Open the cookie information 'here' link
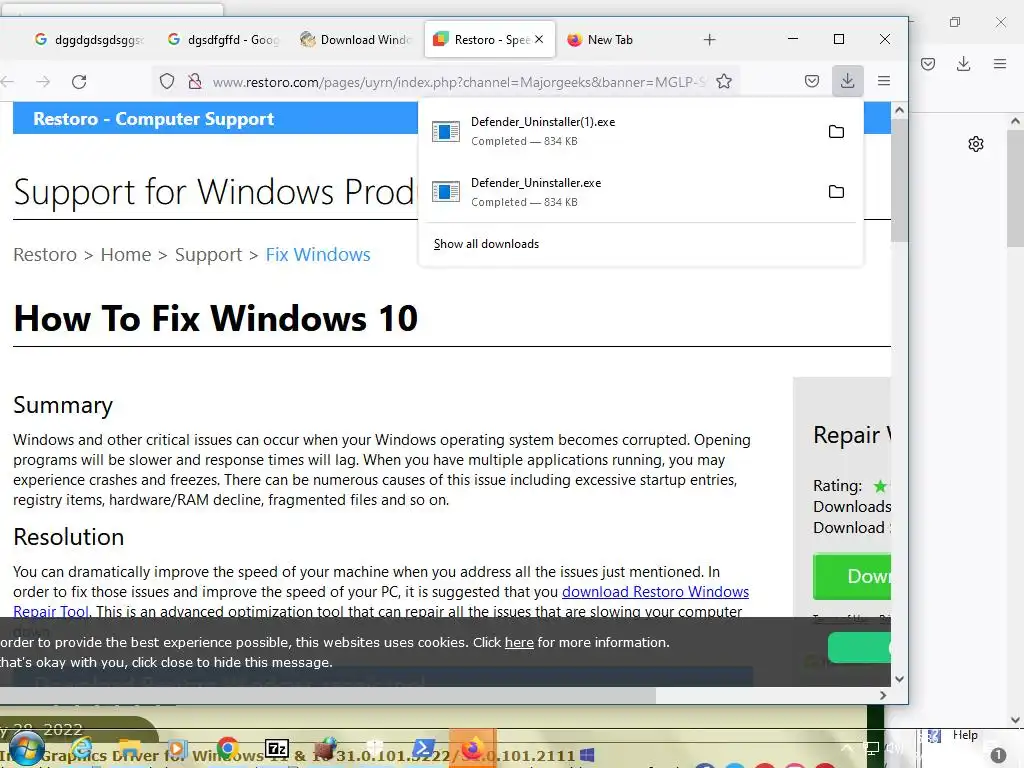 click(519, 643)
